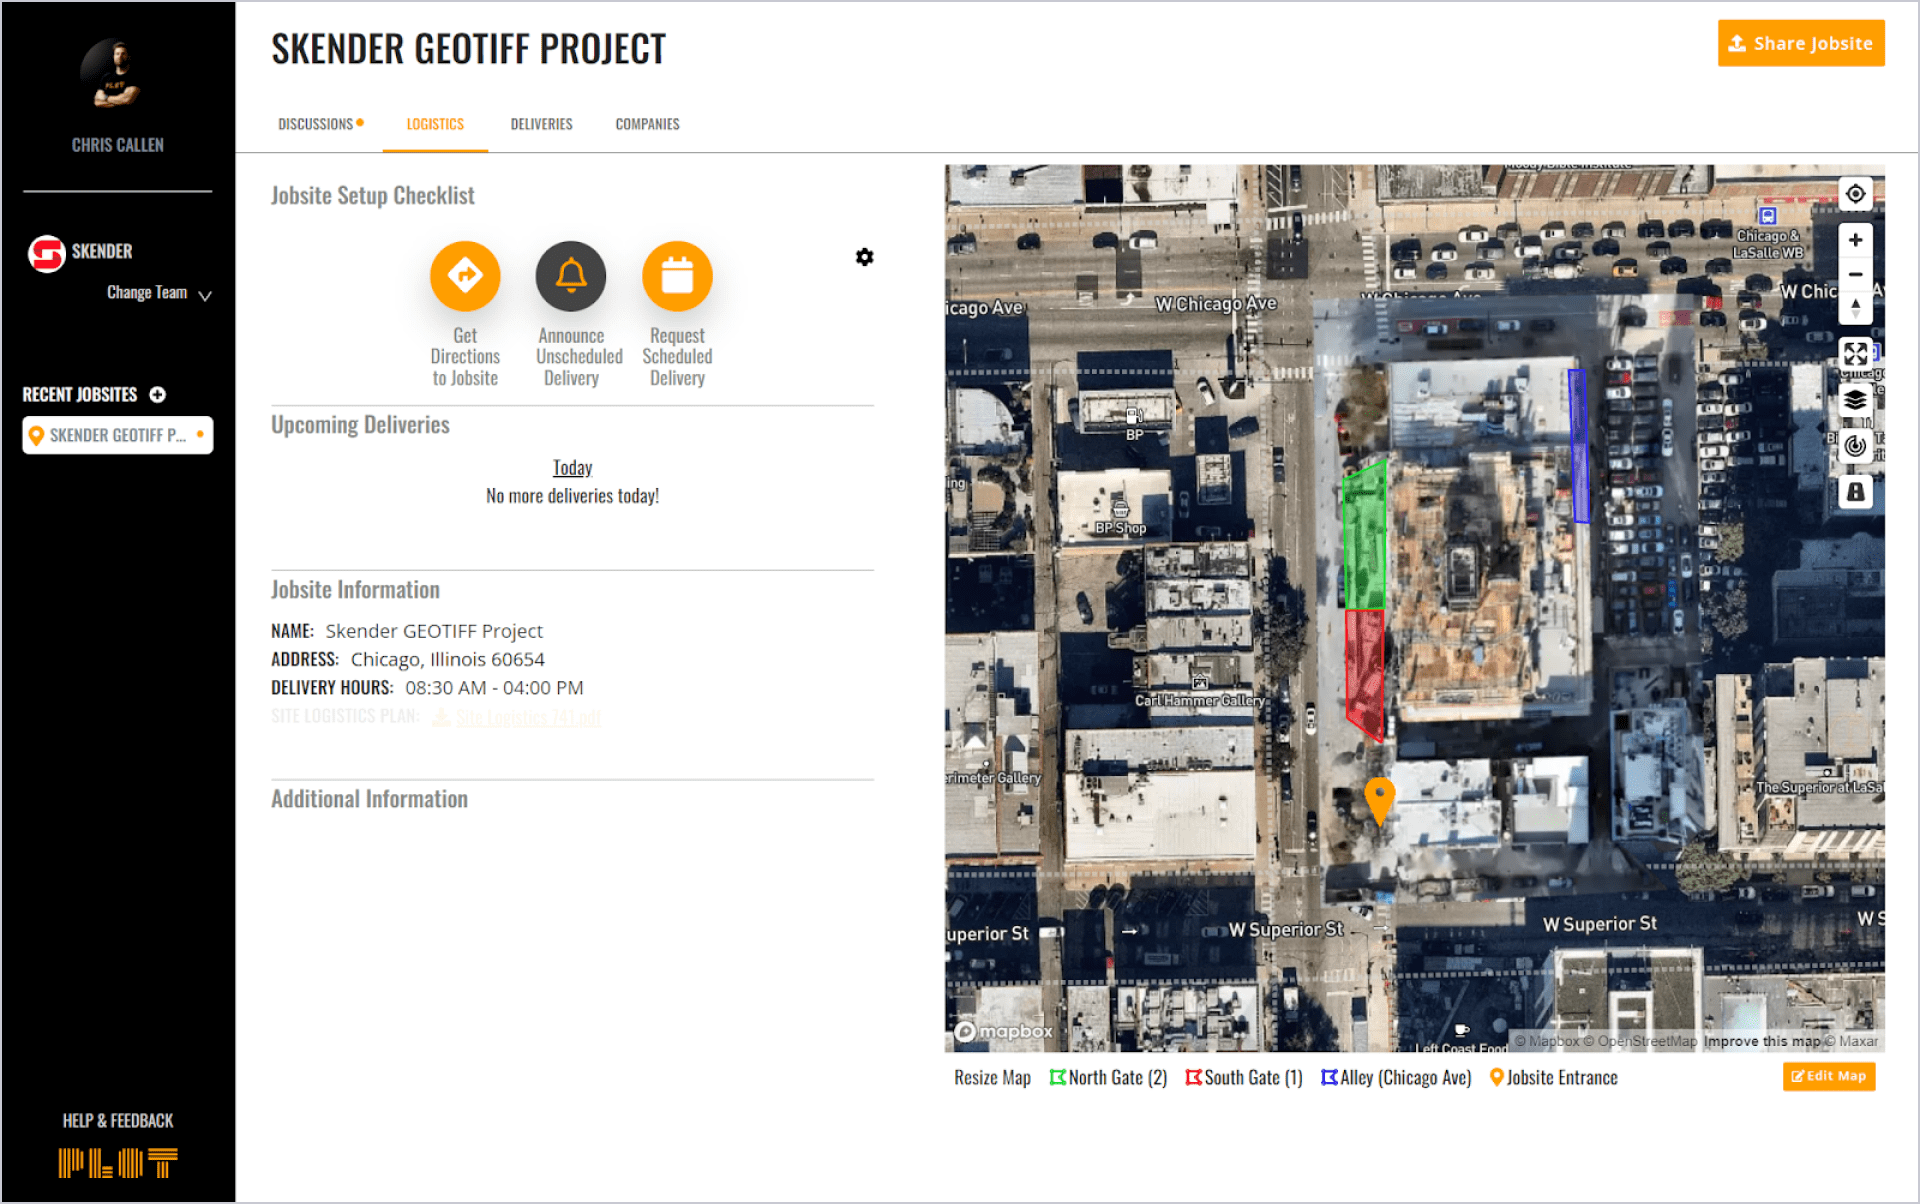Open Request Scheduled Delivery calendar icon

(x=677, y=275)
